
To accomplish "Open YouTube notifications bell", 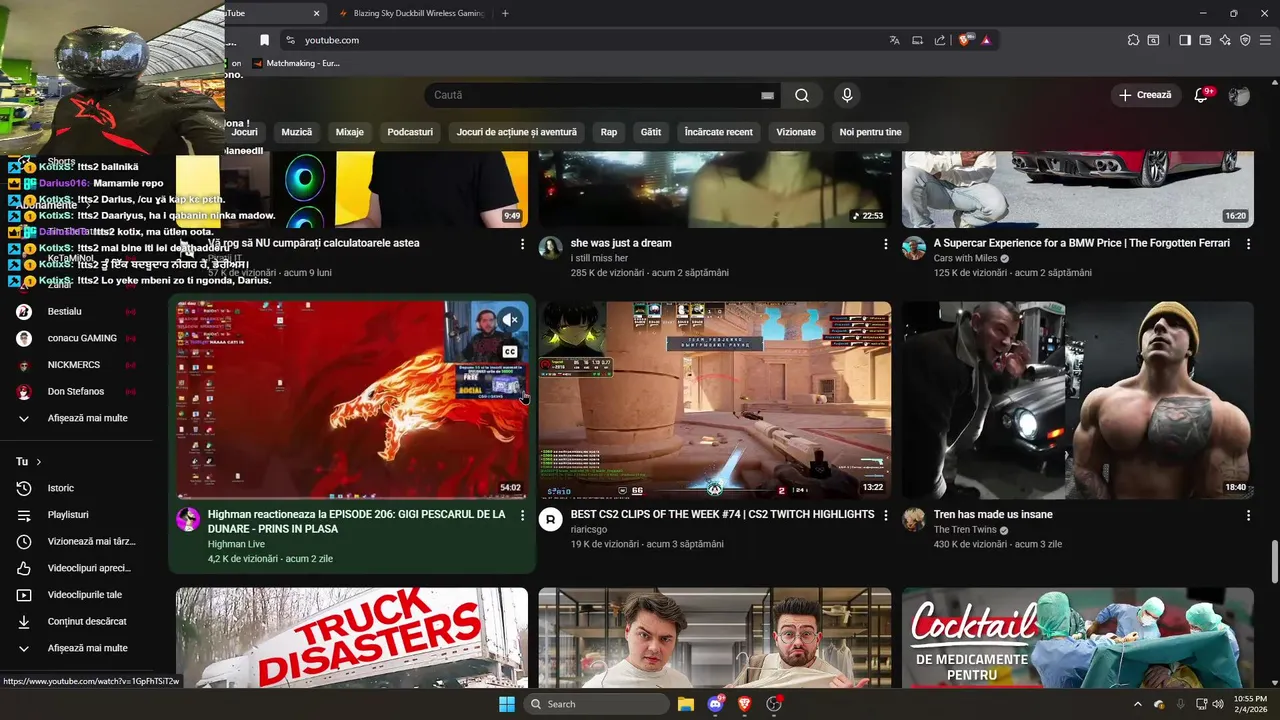I will pyautogui.click(x=1201, y=95).
